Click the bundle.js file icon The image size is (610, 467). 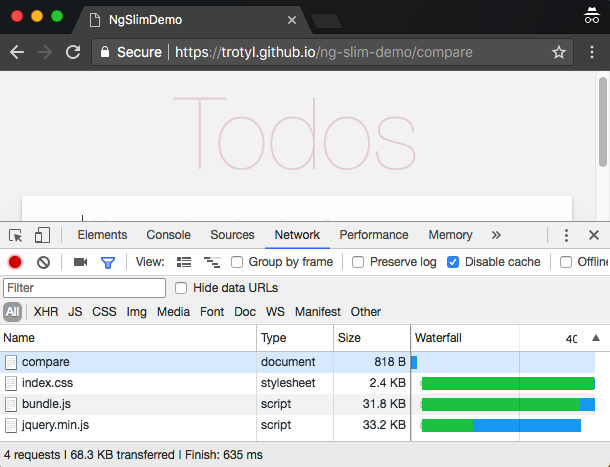(x=11, y=404)
